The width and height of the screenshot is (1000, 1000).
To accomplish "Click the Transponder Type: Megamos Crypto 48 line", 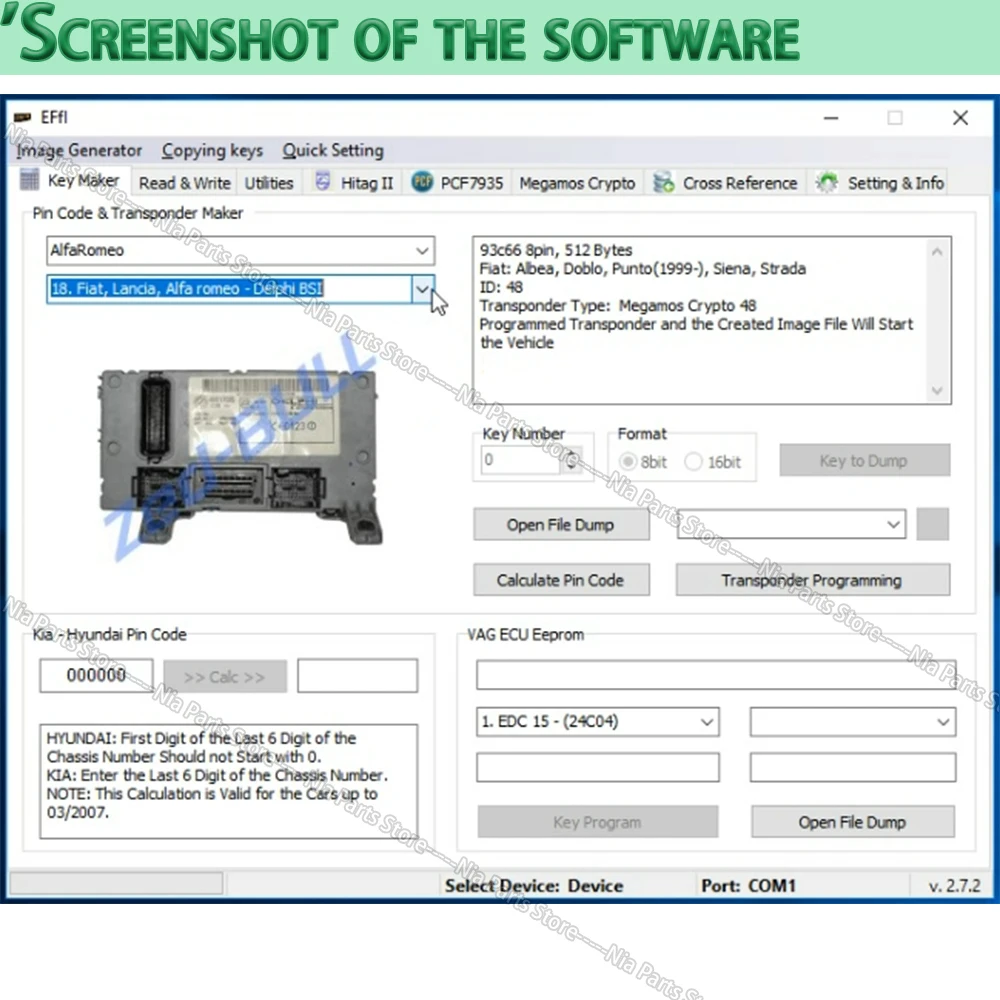I will pyautogui.click(x=617, y=305).
